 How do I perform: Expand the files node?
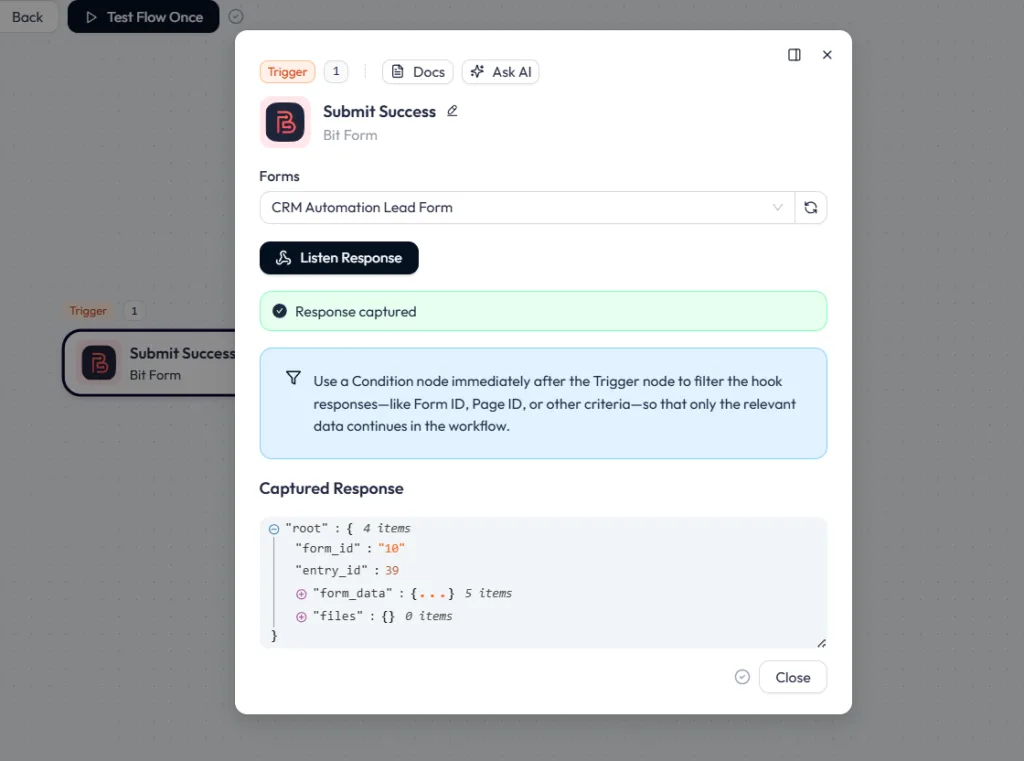301,617
